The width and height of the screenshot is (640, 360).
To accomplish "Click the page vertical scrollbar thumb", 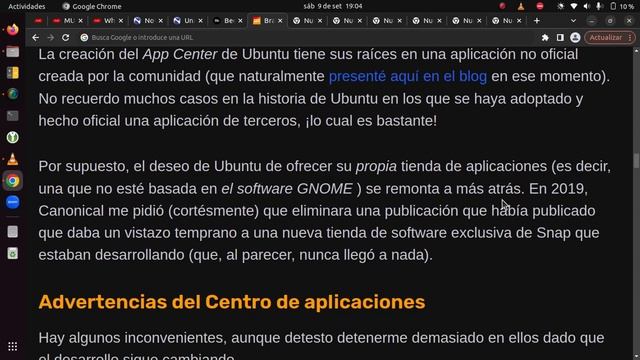I will click(x=636, y=161).
